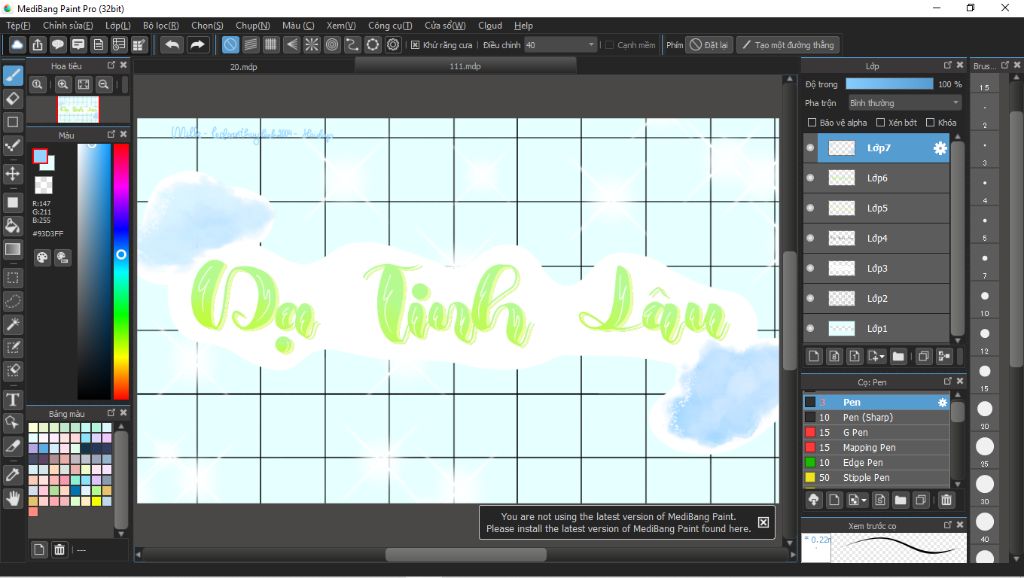The height and width of the screenshot is (578, 1024).
Task: Click Đặt lại button
Action: pos(709,45)
